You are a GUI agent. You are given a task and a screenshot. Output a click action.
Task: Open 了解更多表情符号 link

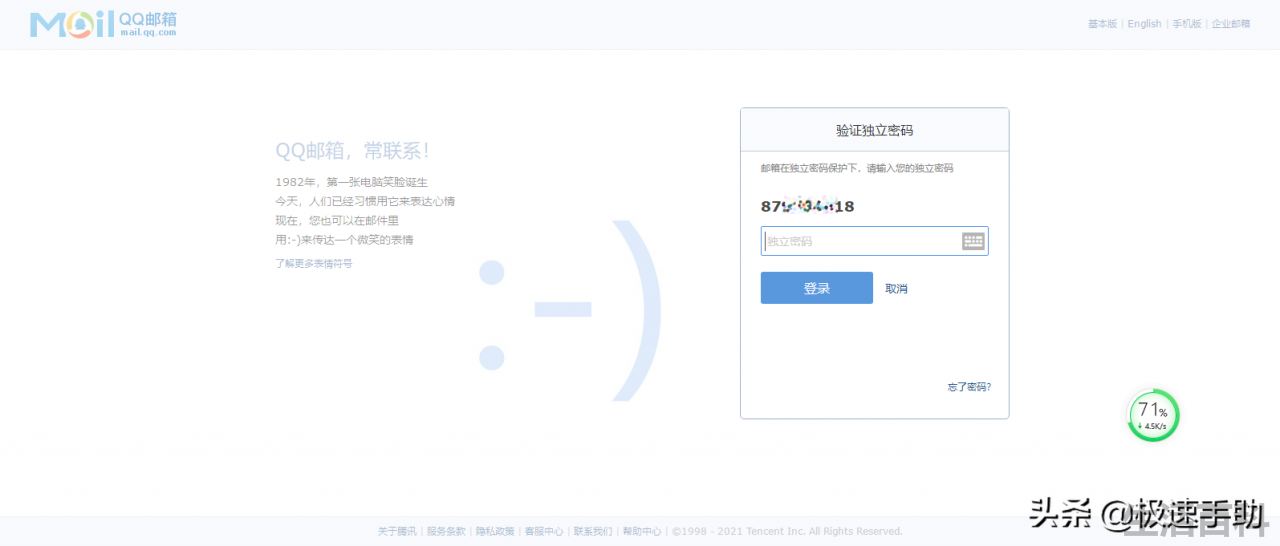click(x=314, y=264)
